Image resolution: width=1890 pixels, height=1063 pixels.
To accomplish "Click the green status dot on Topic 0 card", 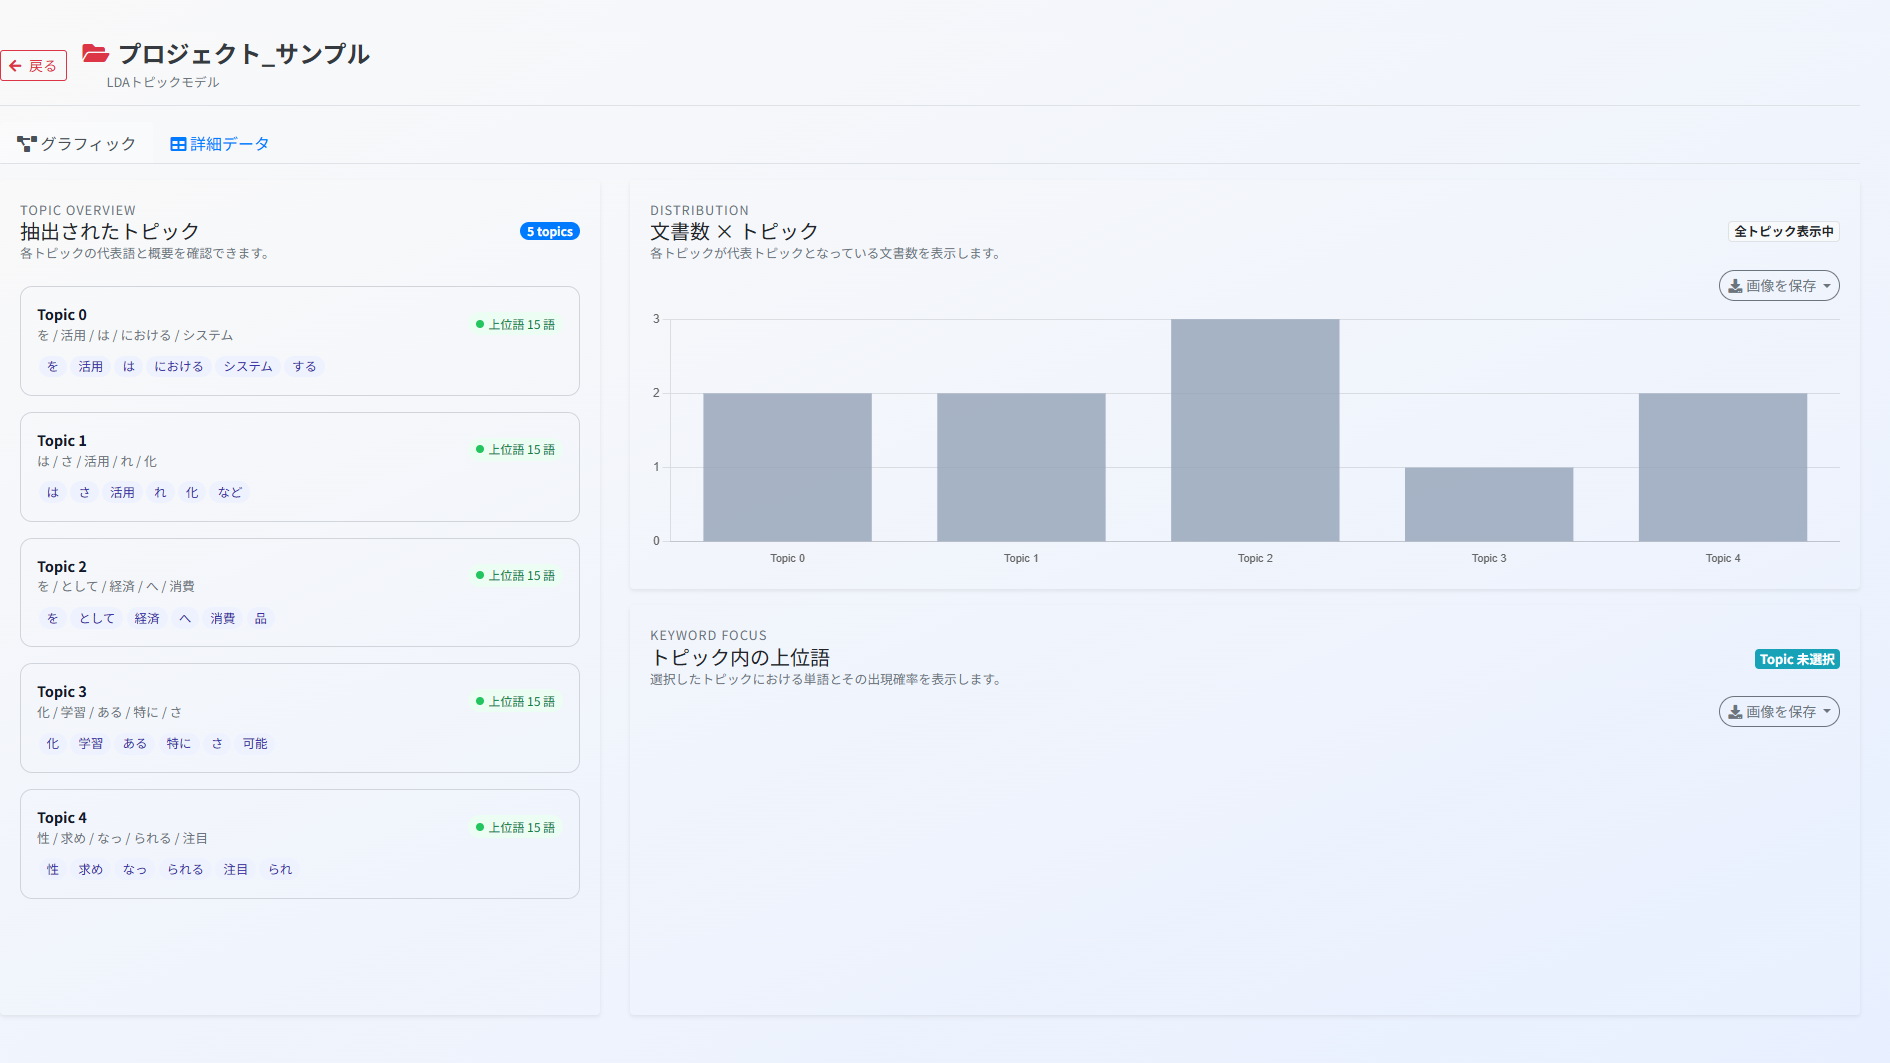I will coord(478,324).
